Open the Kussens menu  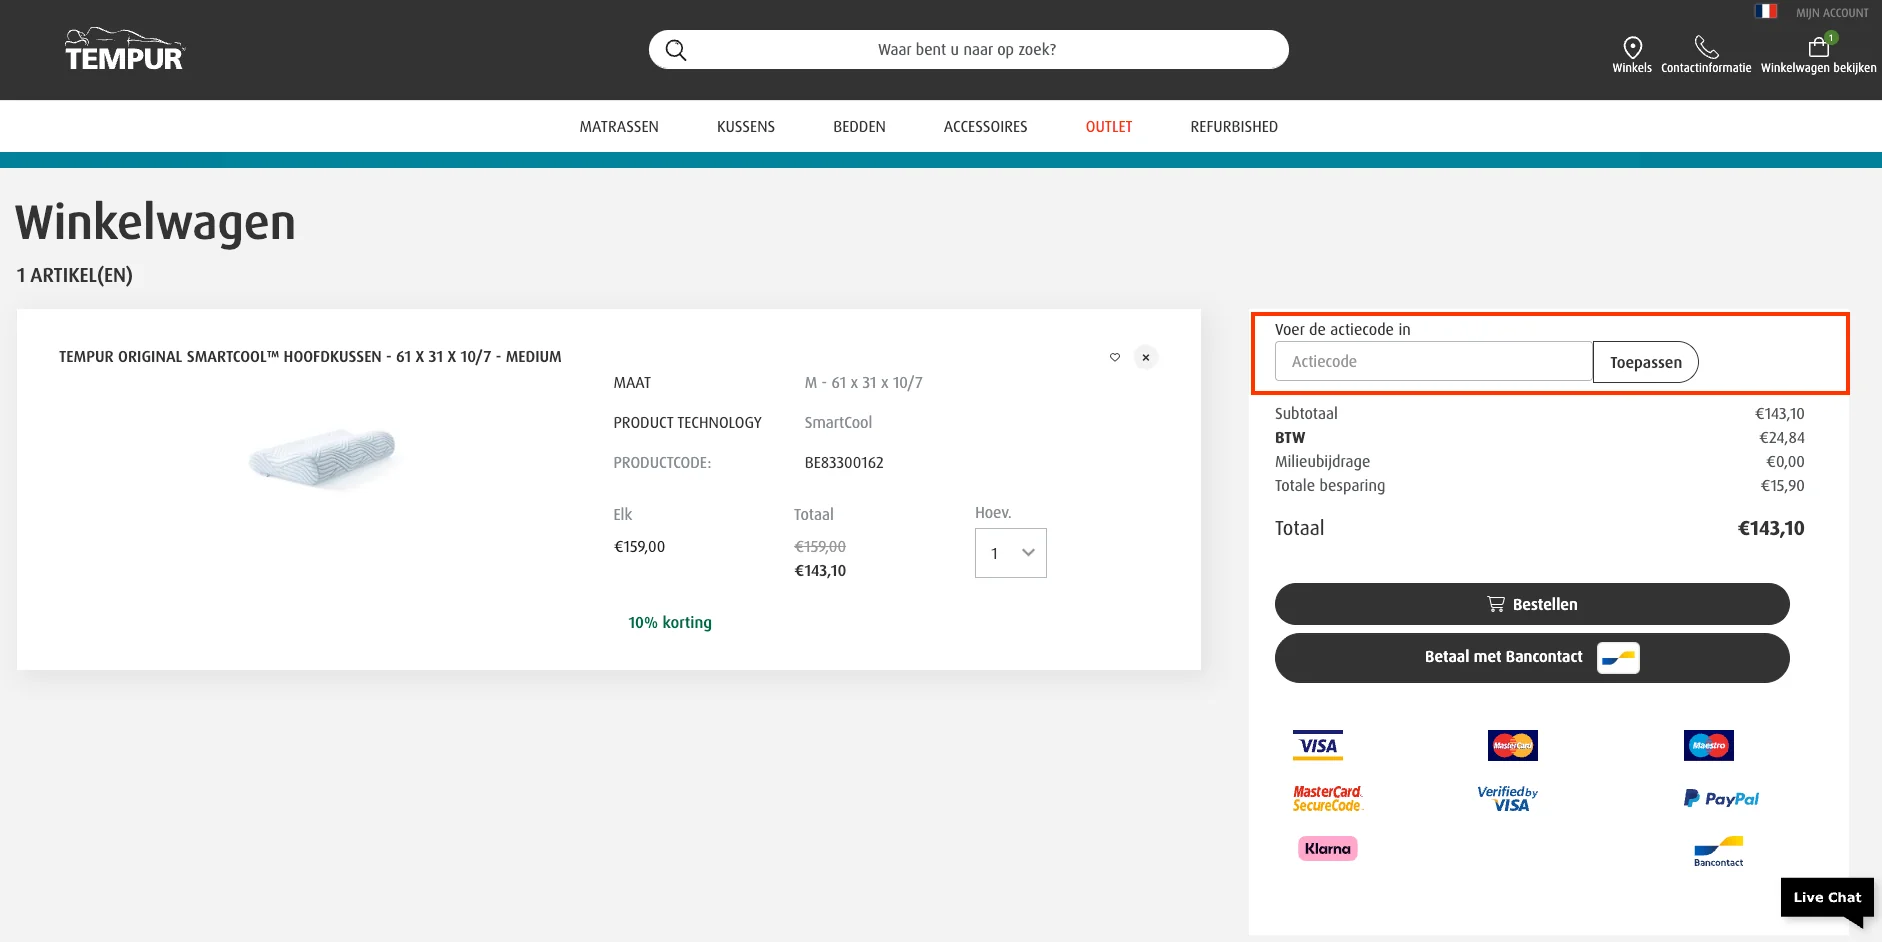tap(746, 127)
